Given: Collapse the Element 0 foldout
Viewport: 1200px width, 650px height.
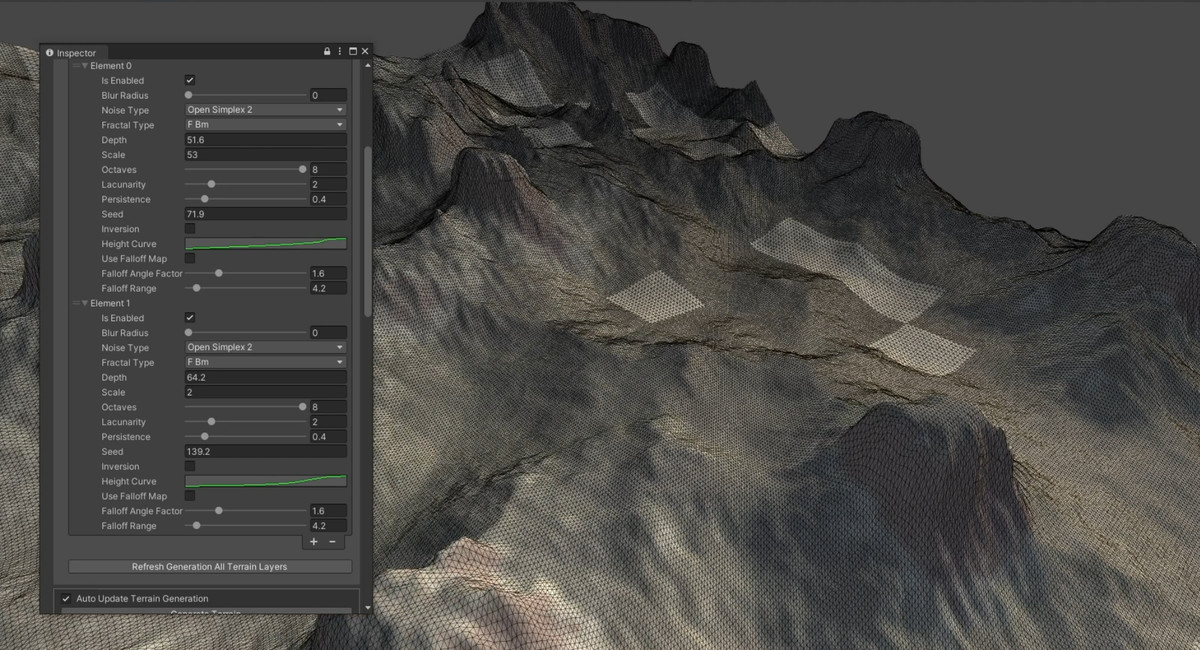Looking at the screenshot, I should [85, 66].
